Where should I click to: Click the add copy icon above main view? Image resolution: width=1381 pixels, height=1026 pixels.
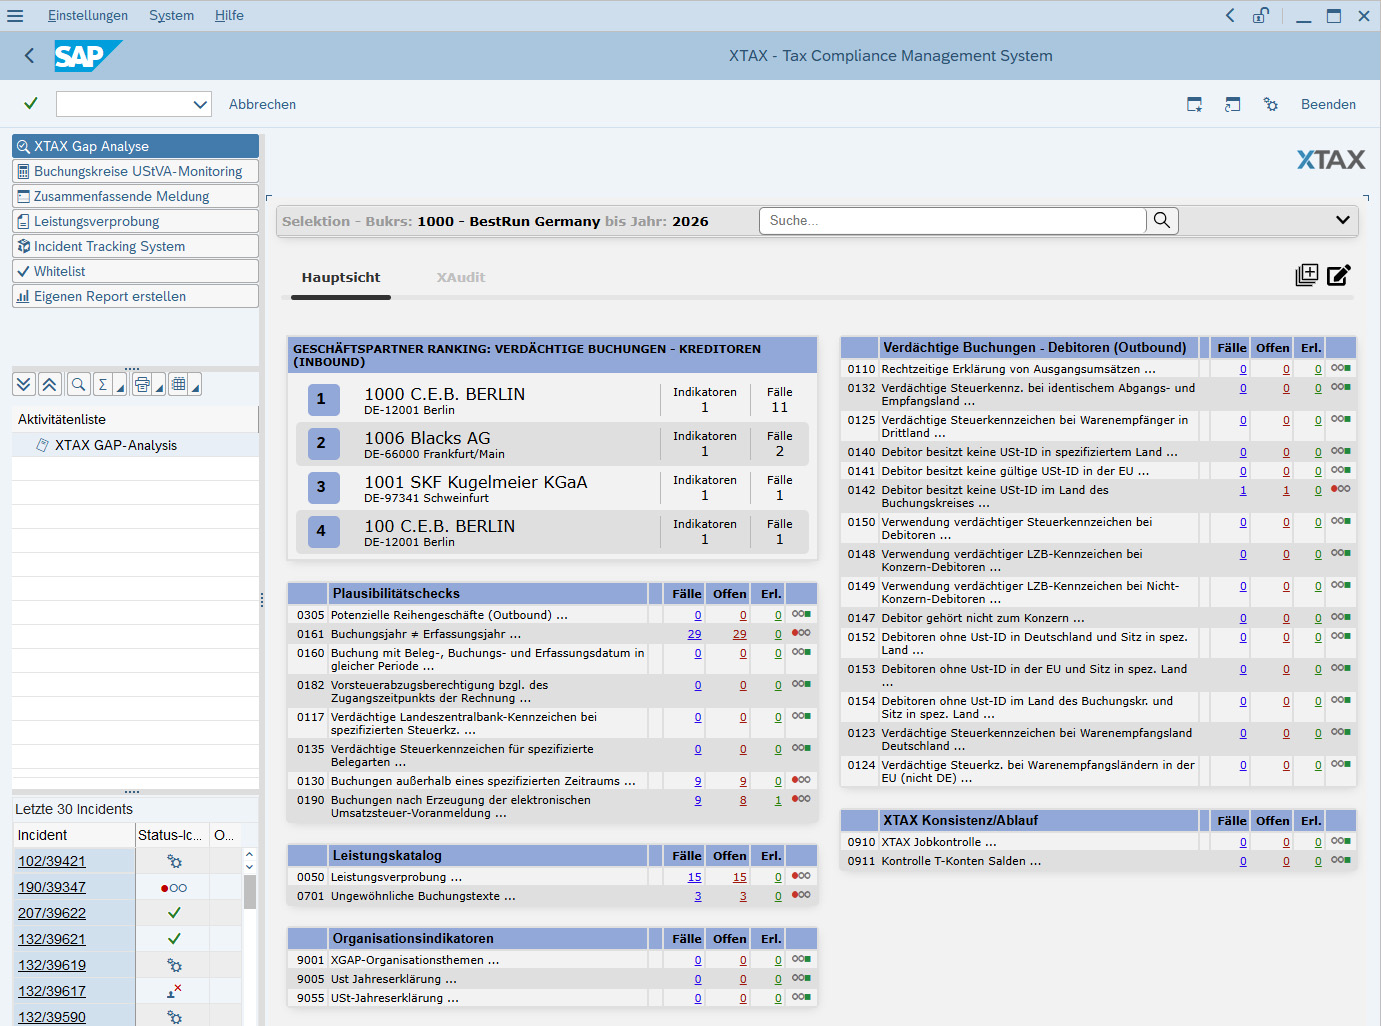(x=1306, y=275)
